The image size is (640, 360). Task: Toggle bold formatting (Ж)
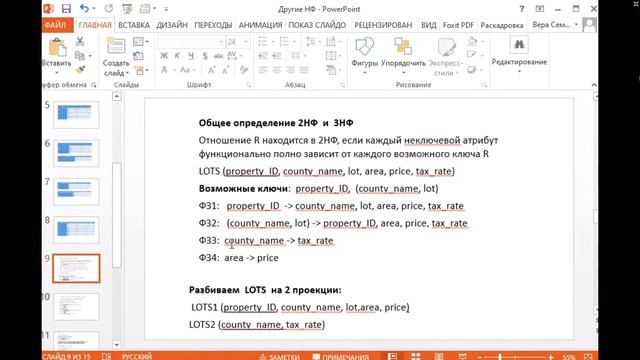click(164, 56)
